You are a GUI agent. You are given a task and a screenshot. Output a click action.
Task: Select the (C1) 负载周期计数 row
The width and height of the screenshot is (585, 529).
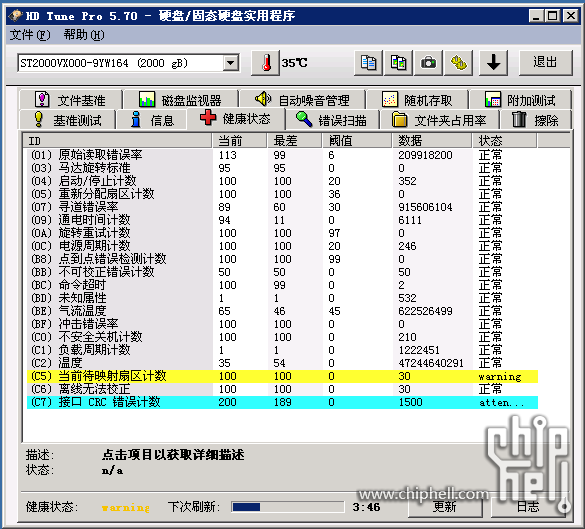pos(282,350)
